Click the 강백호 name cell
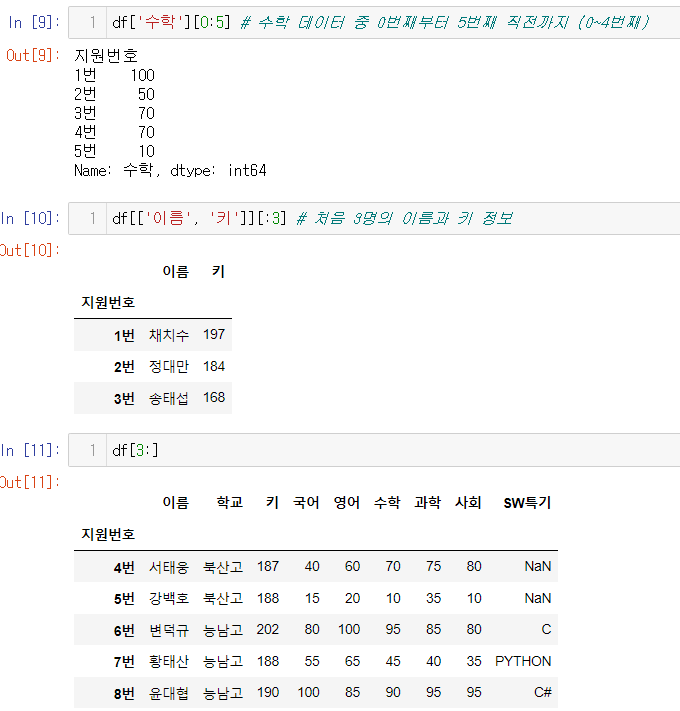 pos(169,599)
